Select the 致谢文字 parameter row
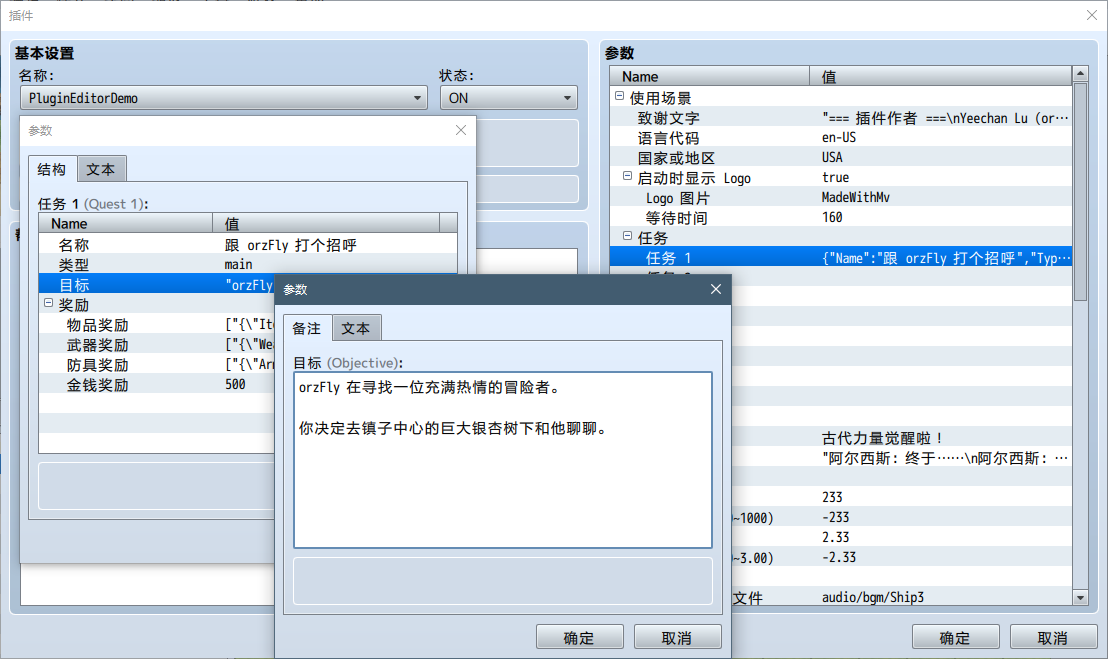Image resolution: width=1108 pixels, height=659 pixels. 841,118
